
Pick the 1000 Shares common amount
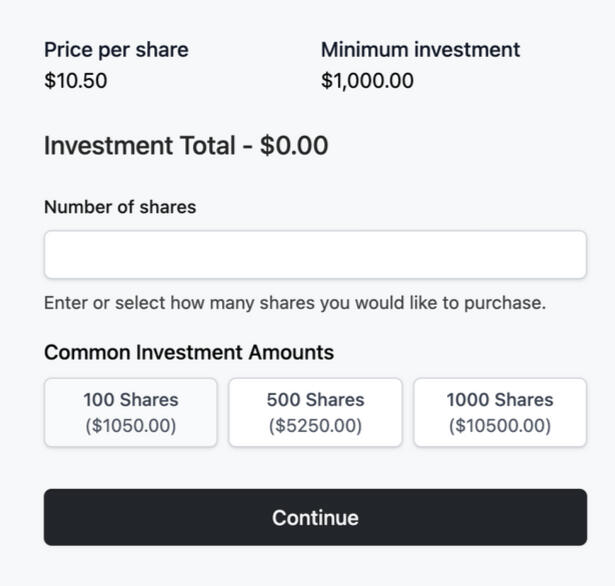tap(500, 413)
